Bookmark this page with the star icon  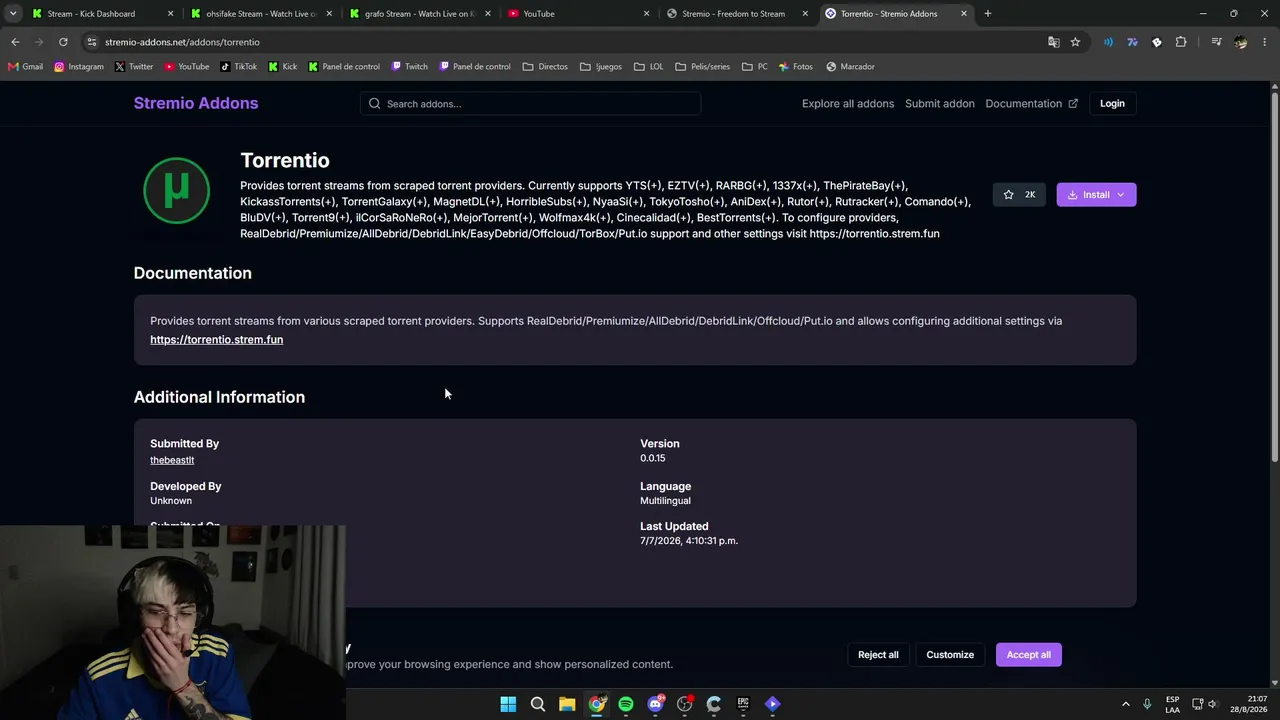coord(1075,42)
